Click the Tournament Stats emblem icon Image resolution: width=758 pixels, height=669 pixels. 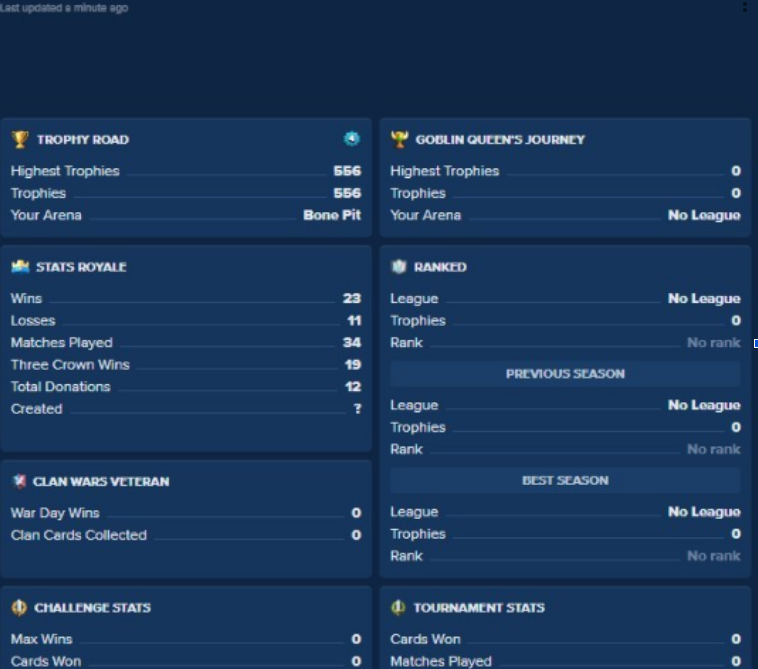pyautogui.click(x=398, y=607)
